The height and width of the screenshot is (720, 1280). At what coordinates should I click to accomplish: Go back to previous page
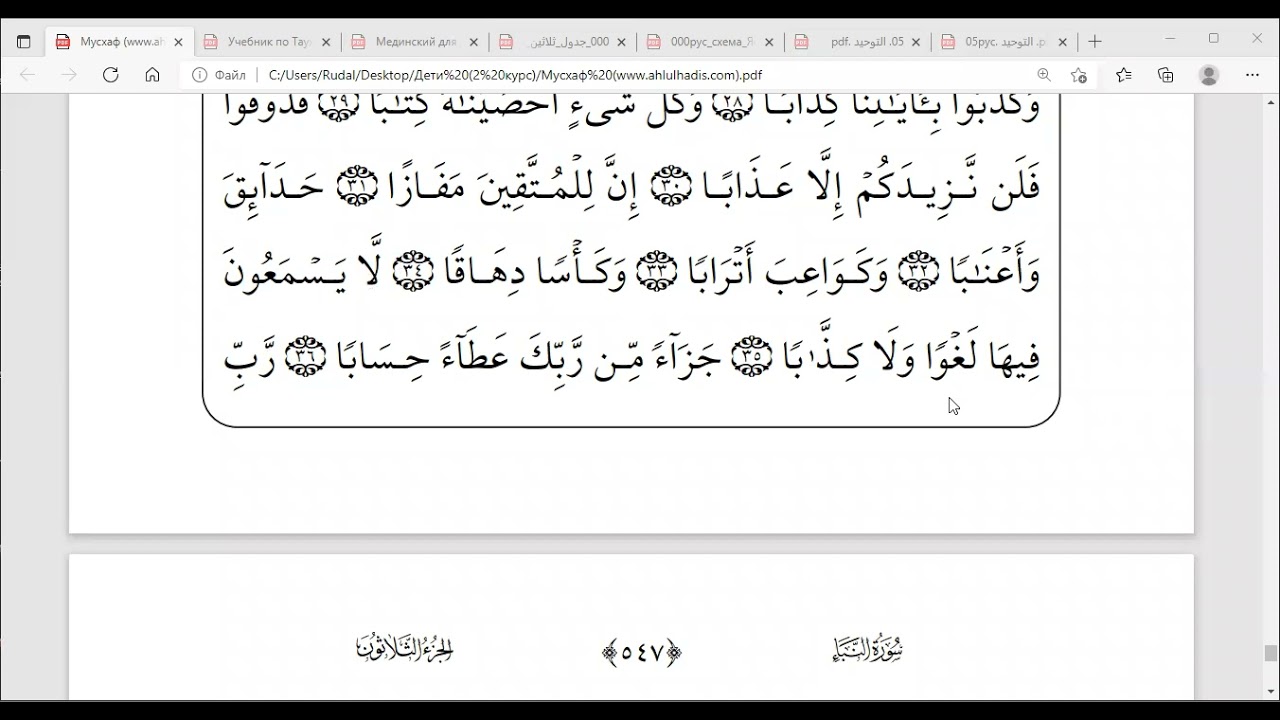pos(28,75)
